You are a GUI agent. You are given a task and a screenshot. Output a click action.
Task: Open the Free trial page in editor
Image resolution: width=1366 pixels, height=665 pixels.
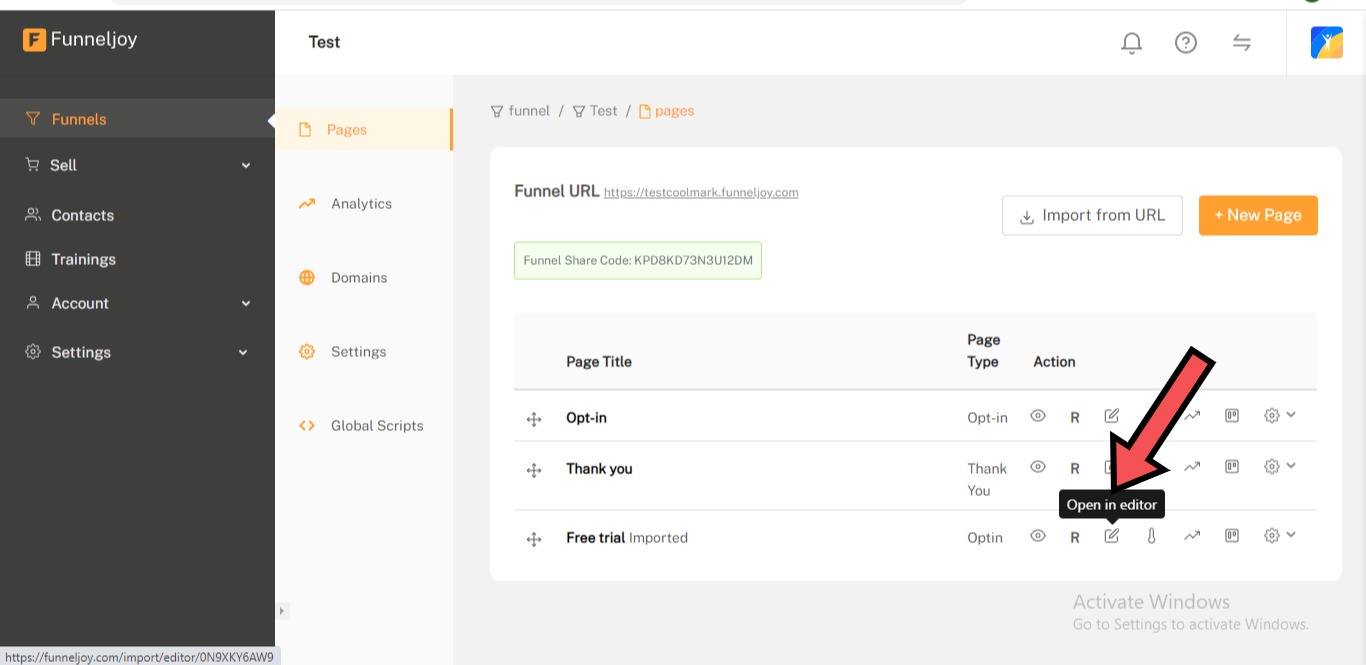pyautogui.click(x=1111, y=536)
